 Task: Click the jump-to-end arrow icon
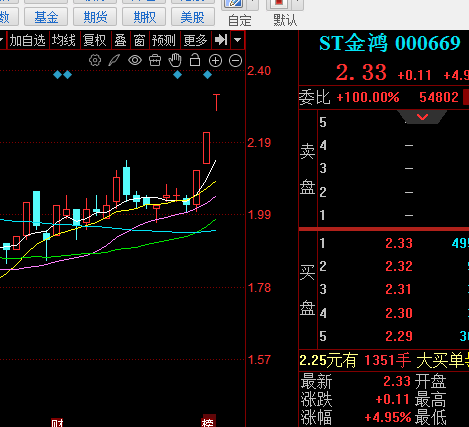221,40
